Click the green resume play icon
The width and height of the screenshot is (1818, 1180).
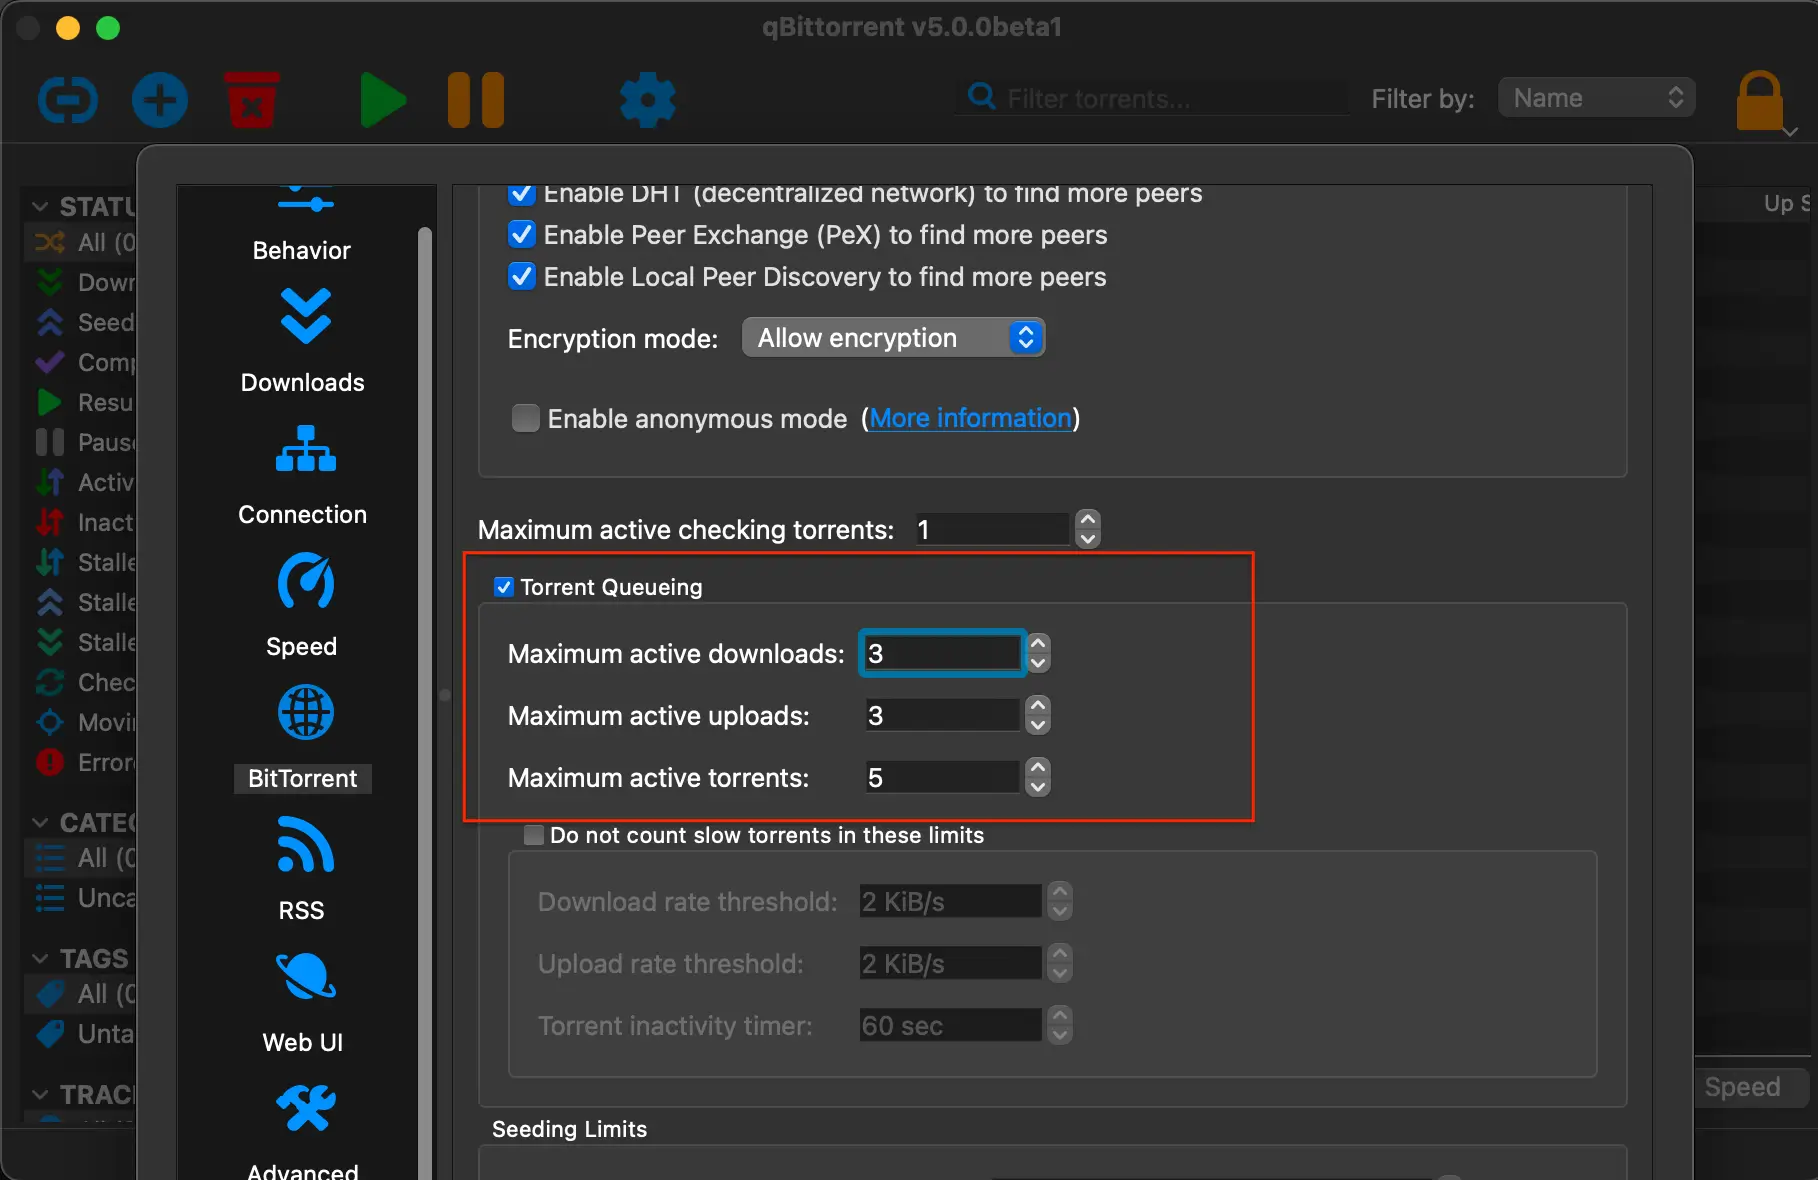pos(382,100)
